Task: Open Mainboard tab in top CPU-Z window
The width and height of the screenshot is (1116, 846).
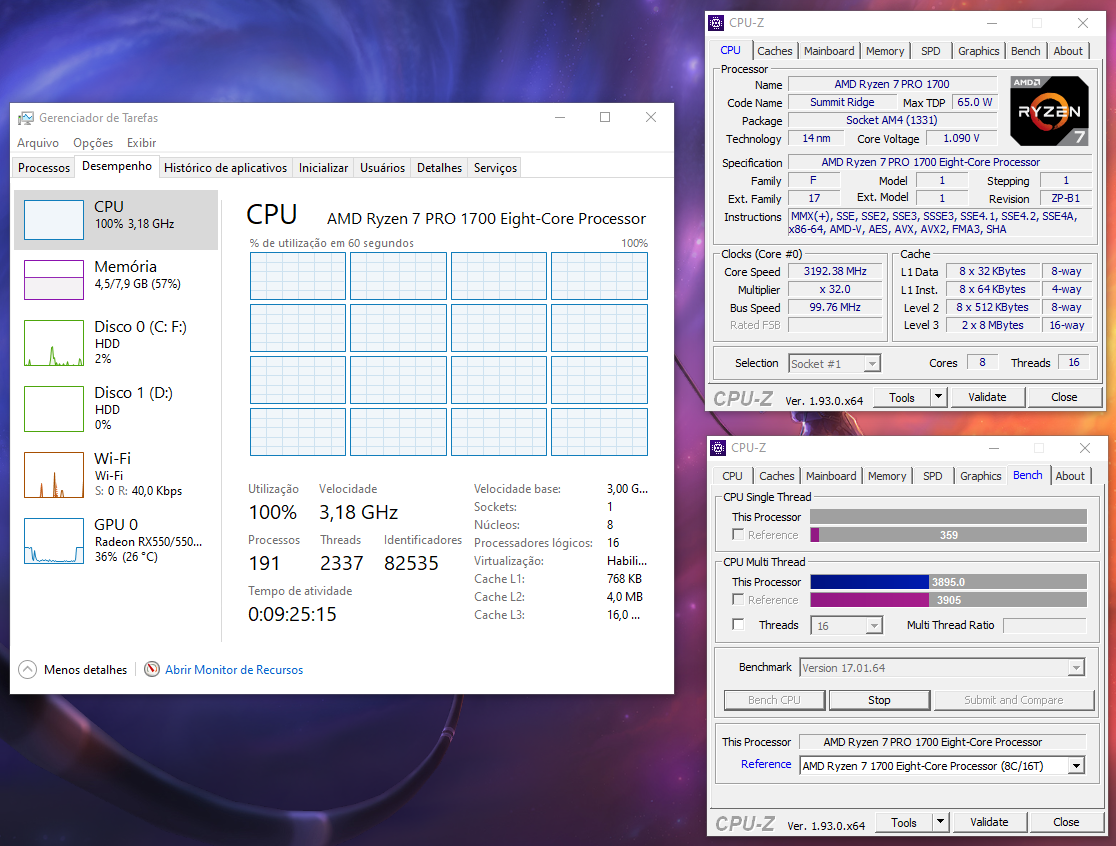Action: 829,51
